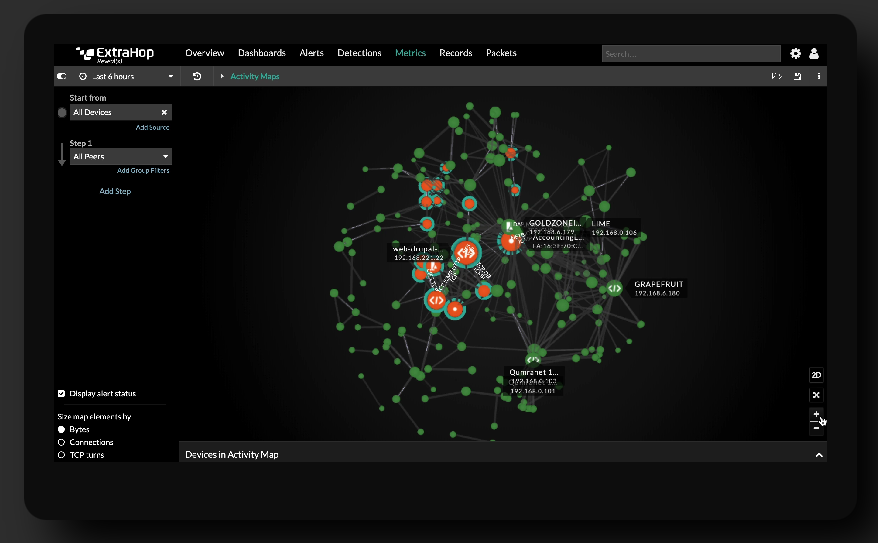Size map elements by Connections

[62, 442]
